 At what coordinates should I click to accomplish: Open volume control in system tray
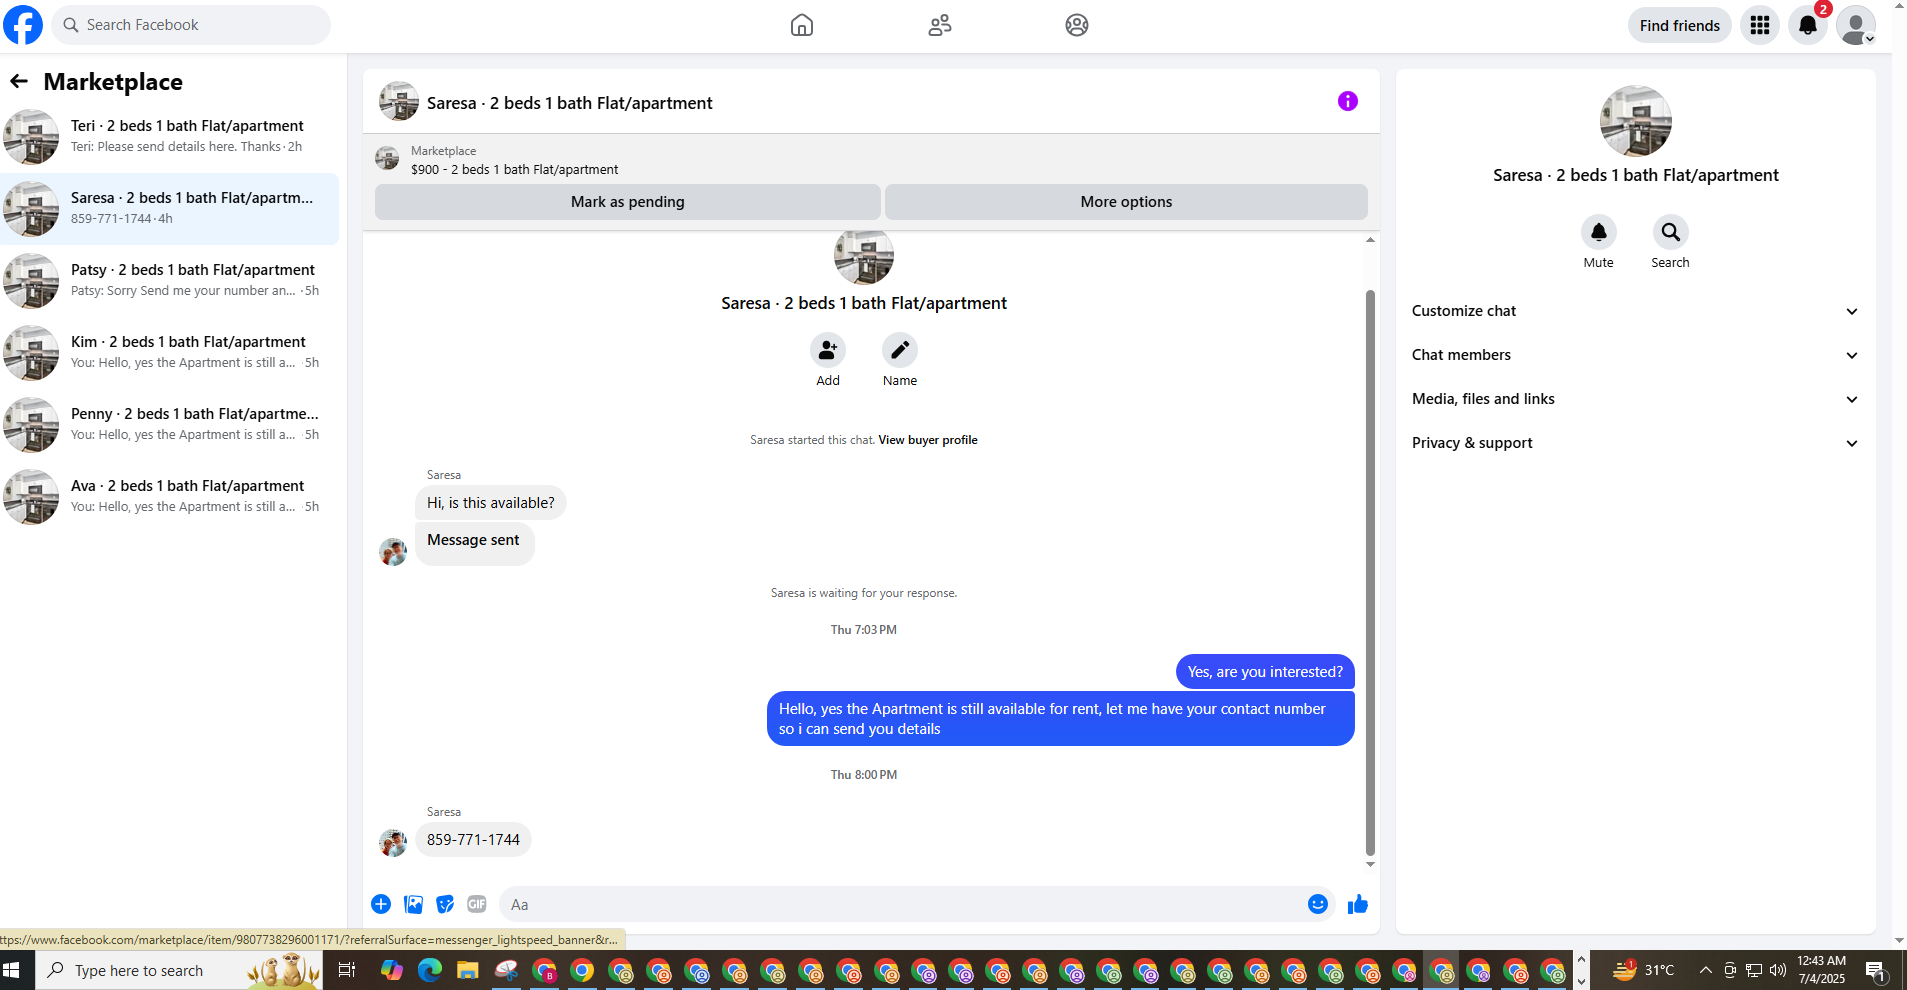(1778, 970)
